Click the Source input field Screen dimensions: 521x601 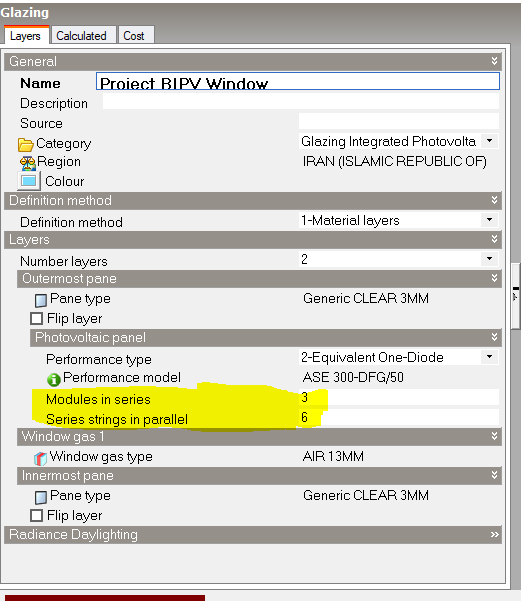click(399, 122)
